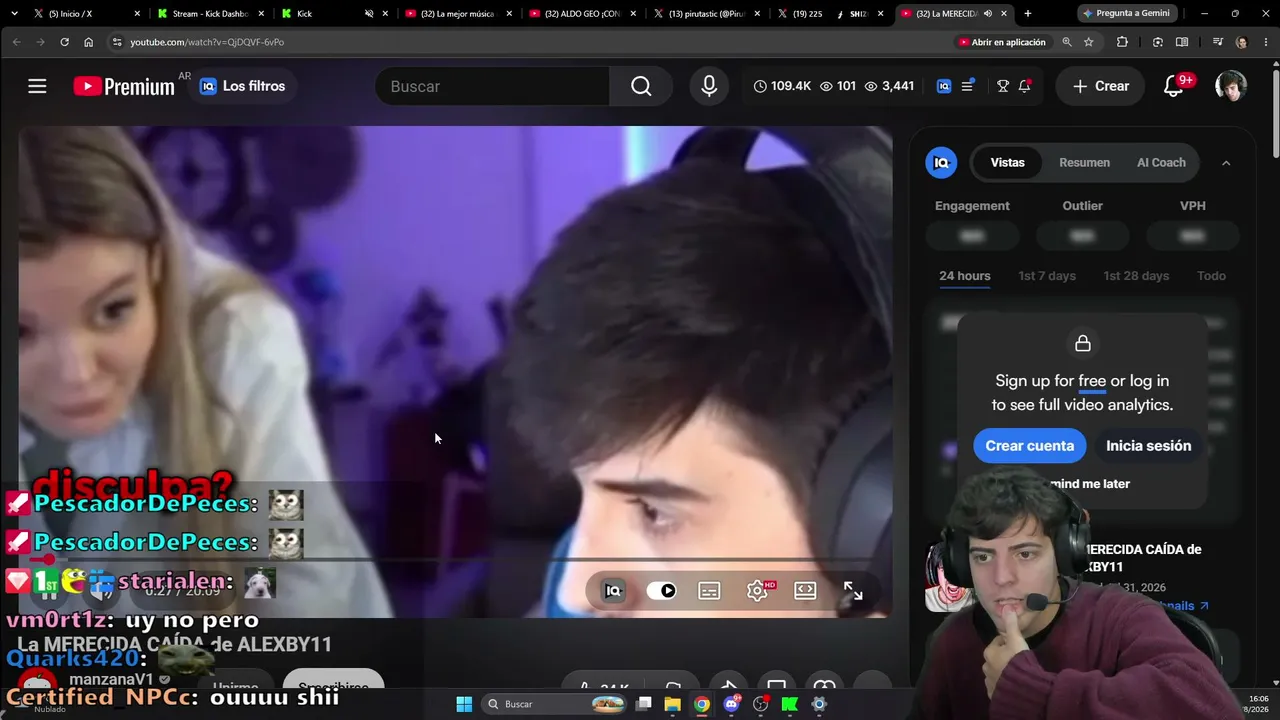
Task: Switch to the Vistas tab
Action: pos(1007,162)
